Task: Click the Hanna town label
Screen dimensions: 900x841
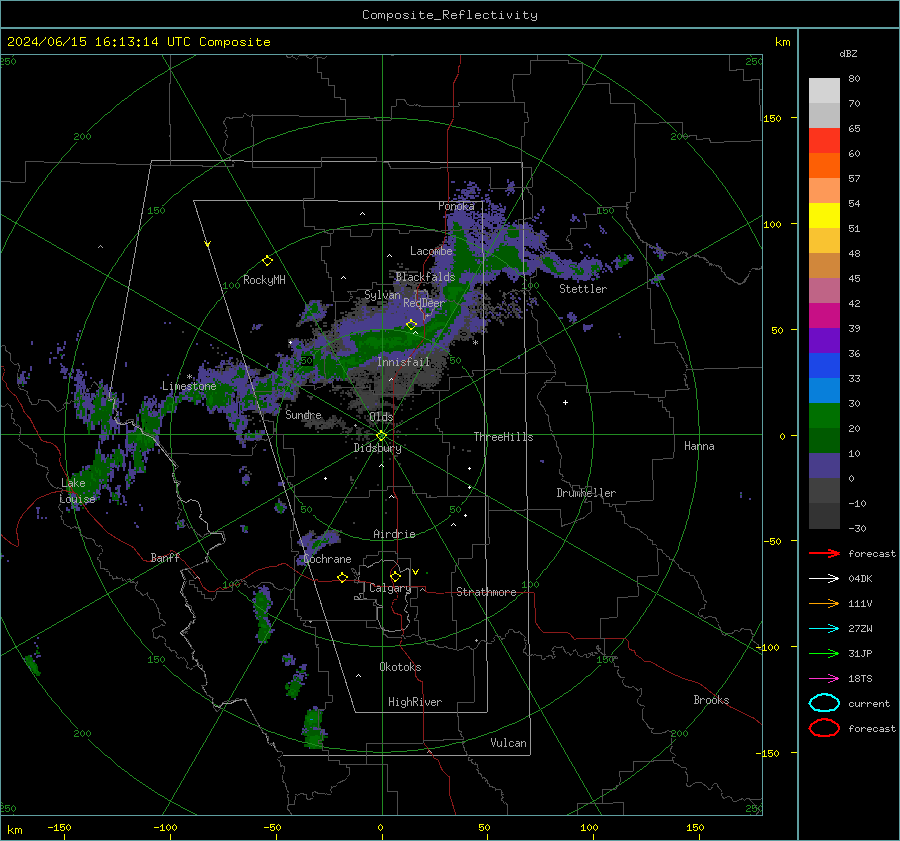Action: [x=699, y=446]
